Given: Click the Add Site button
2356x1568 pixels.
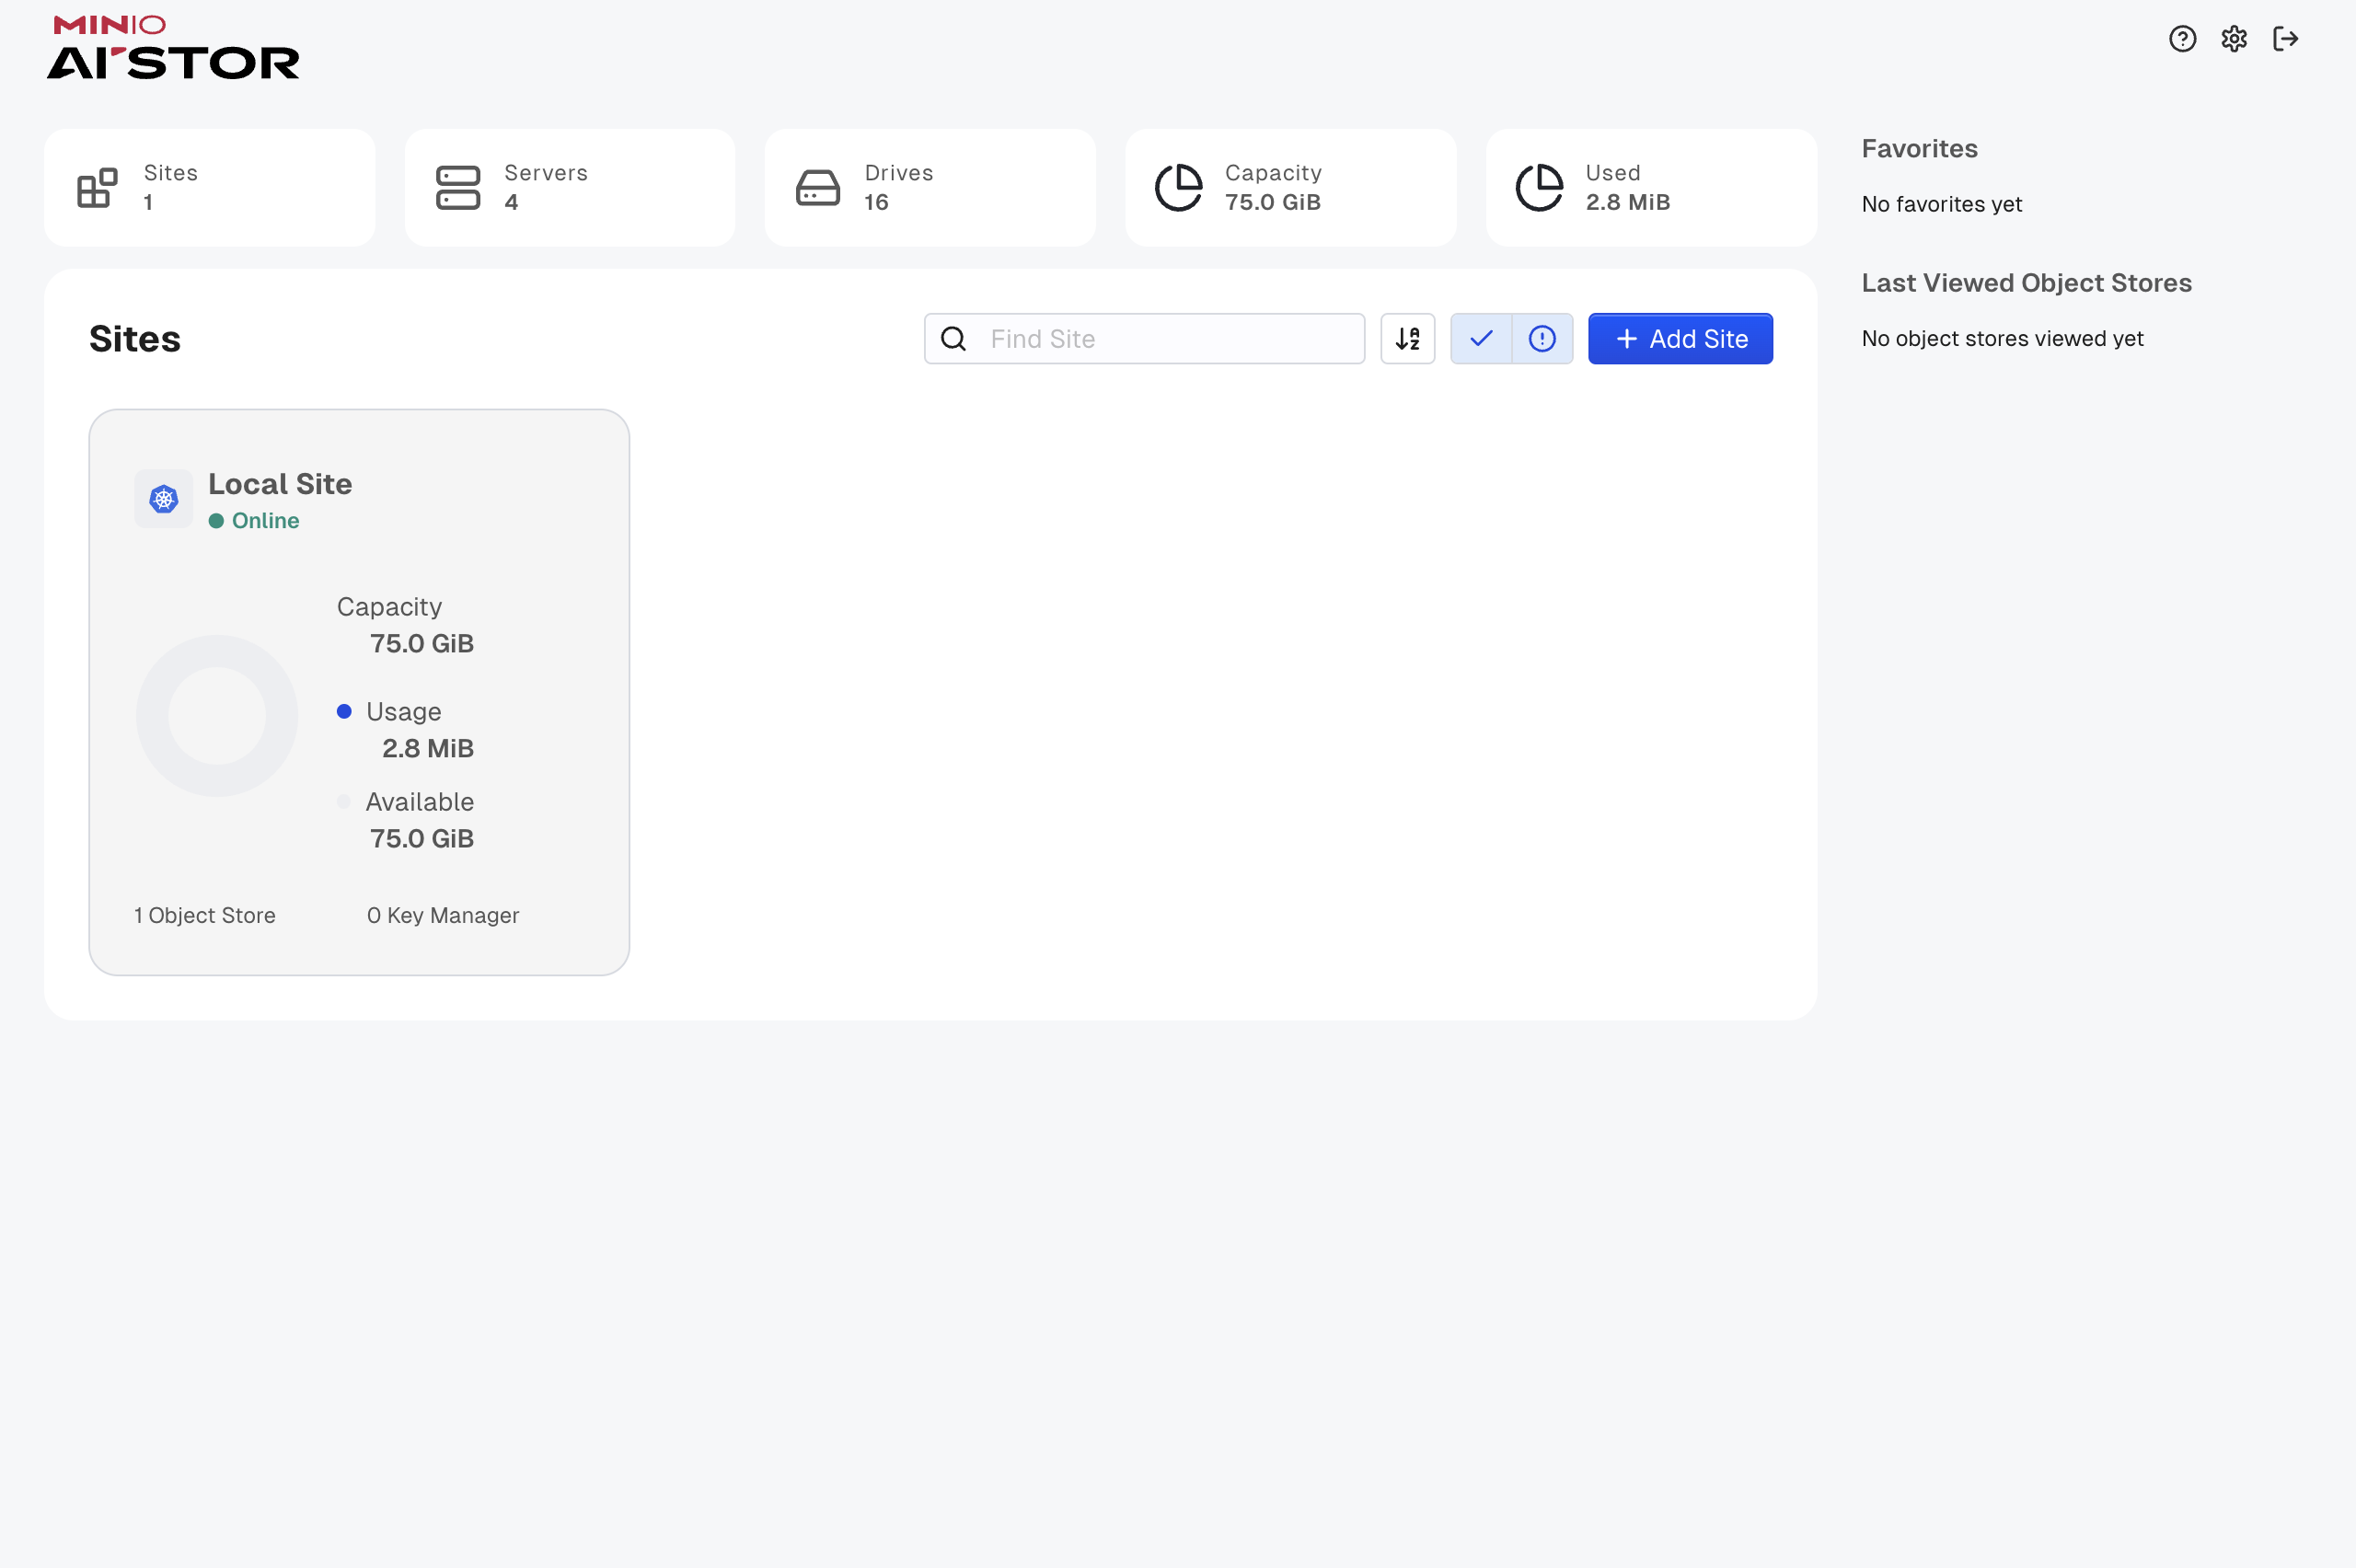Looking at the screenshot, I should tap(1680, 339).
